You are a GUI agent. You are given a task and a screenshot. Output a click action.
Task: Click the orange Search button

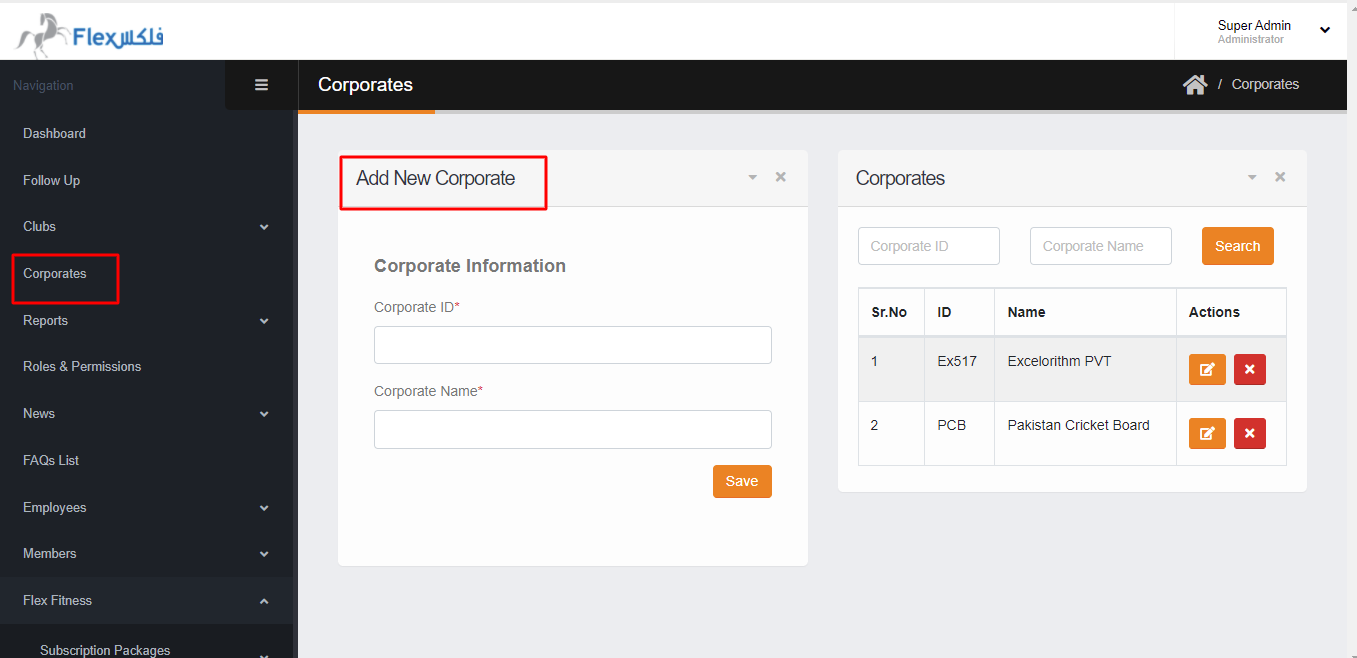[1237, 246]
